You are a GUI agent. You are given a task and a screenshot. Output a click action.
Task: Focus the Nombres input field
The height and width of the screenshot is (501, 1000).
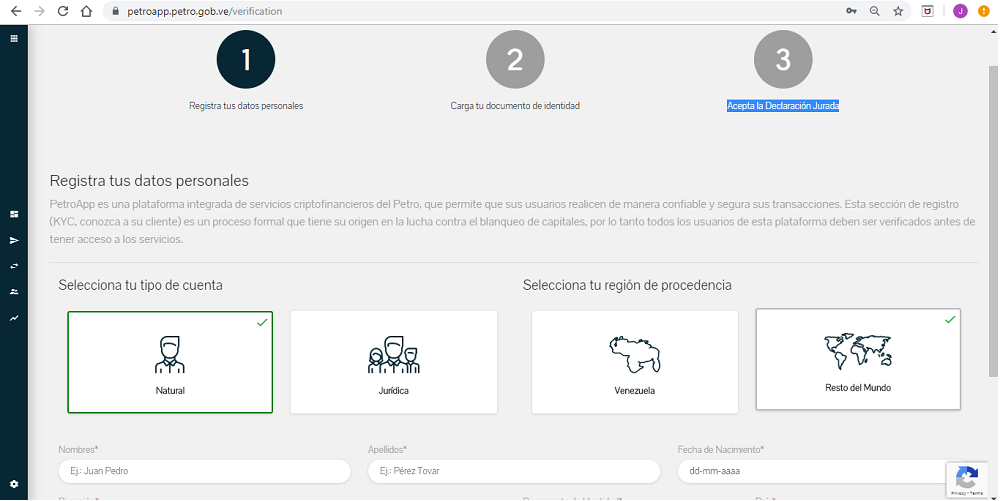(x=205, y=471)
